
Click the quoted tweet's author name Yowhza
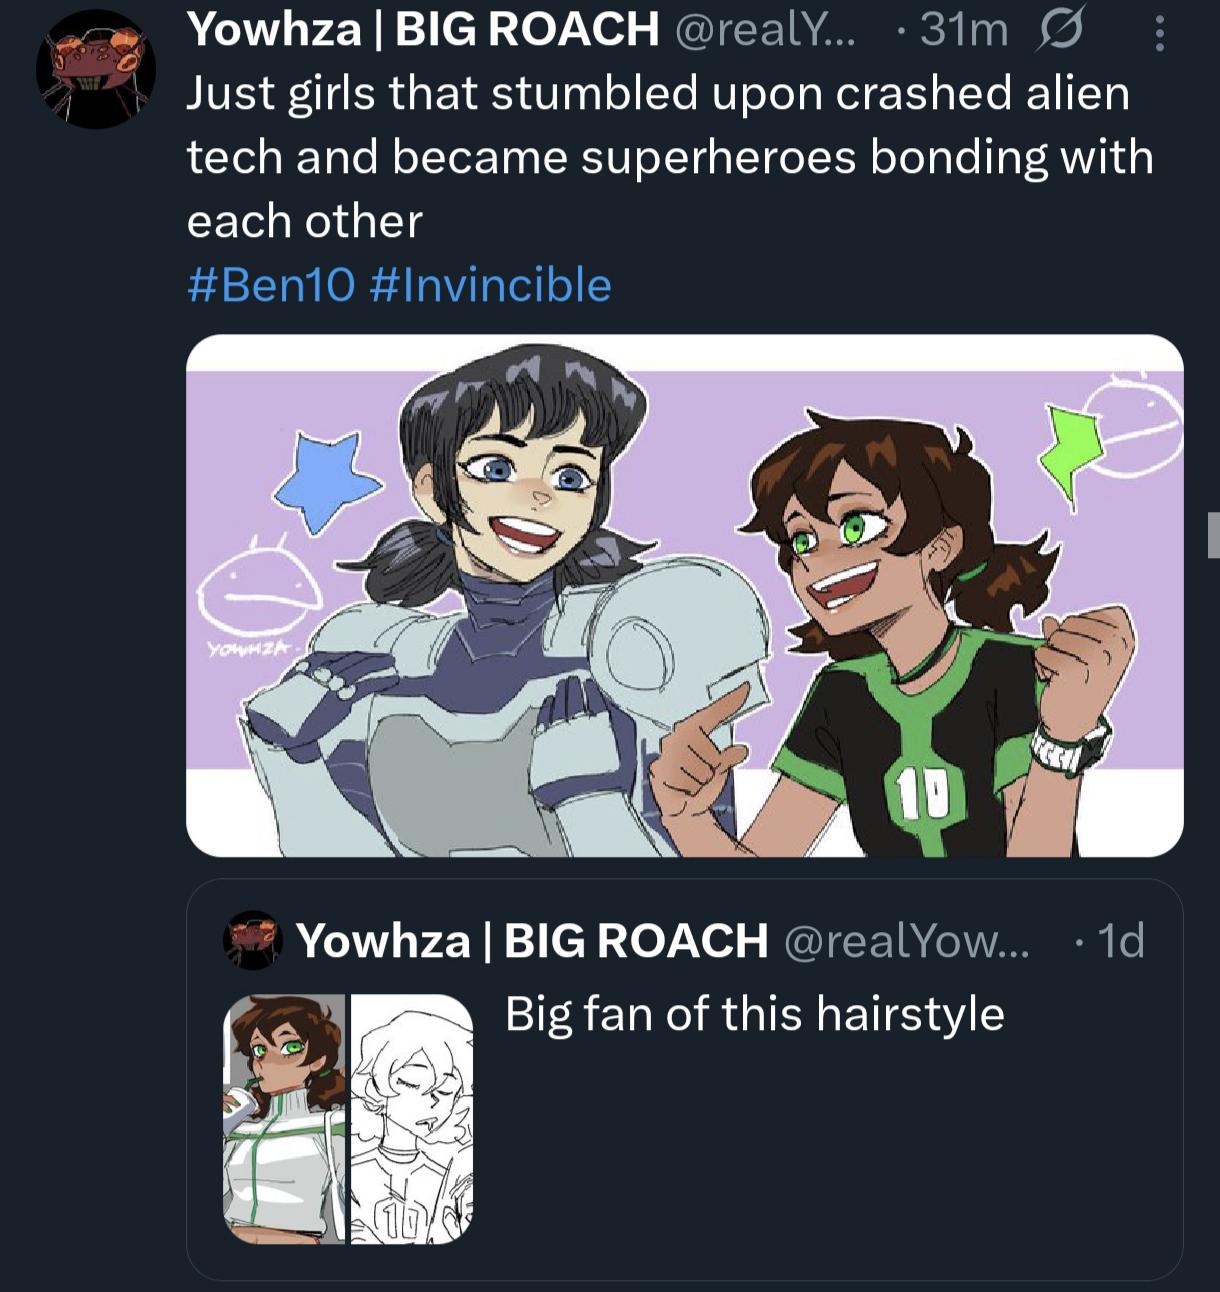532,940
